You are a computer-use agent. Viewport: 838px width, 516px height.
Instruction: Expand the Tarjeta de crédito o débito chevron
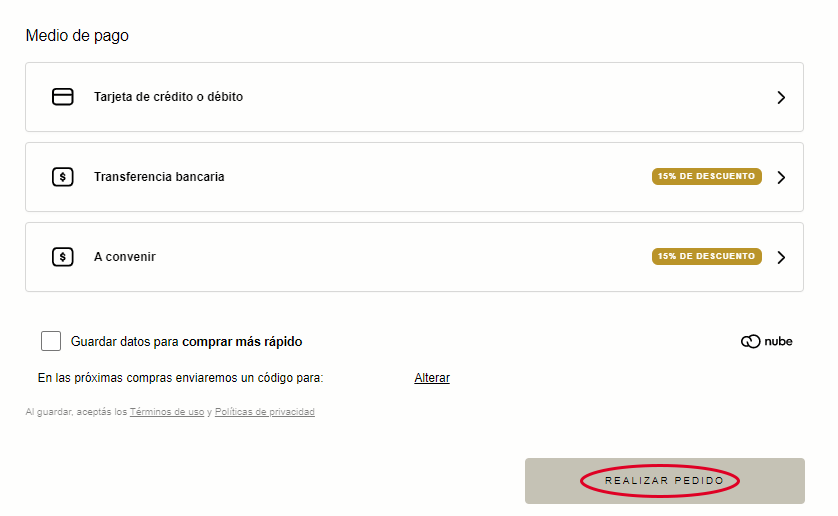[x=781, y=98]
